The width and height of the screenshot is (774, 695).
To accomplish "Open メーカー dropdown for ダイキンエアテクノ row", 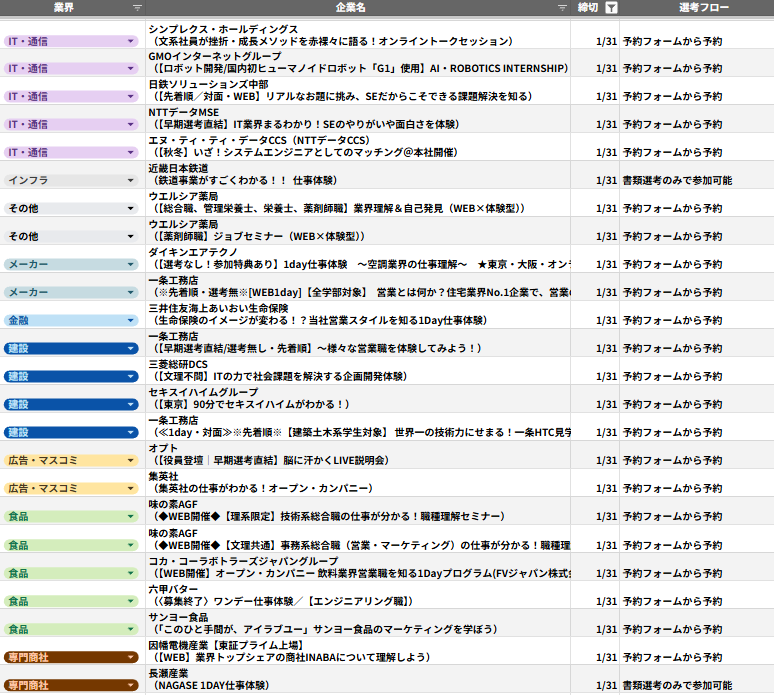I will (x=130, y=265).
